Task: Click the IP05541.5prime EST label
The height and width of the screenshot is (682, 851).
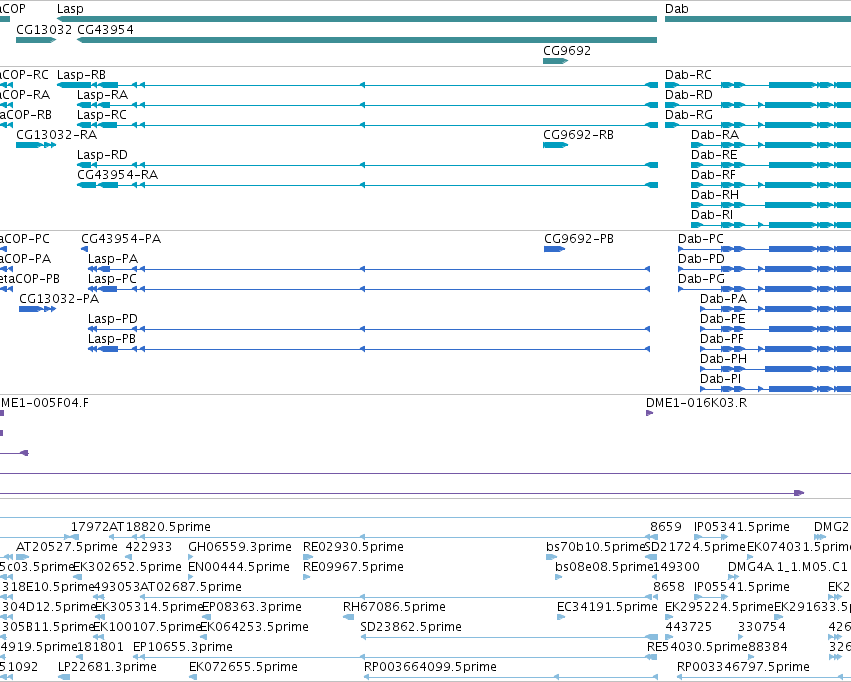Action: coord(742,587)
